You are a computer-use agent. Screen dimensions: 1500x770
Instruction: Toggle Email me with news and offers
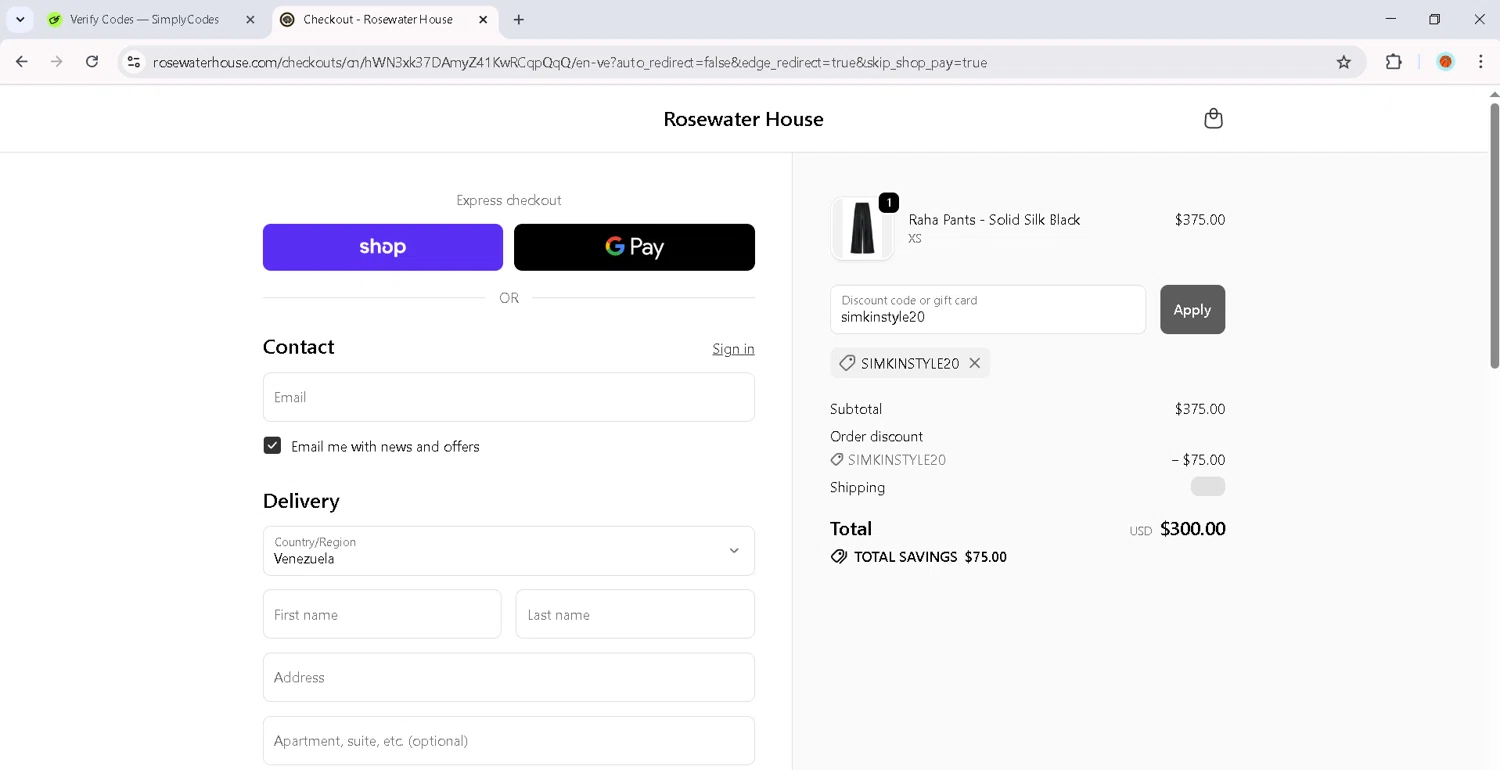tap(272, 446)
